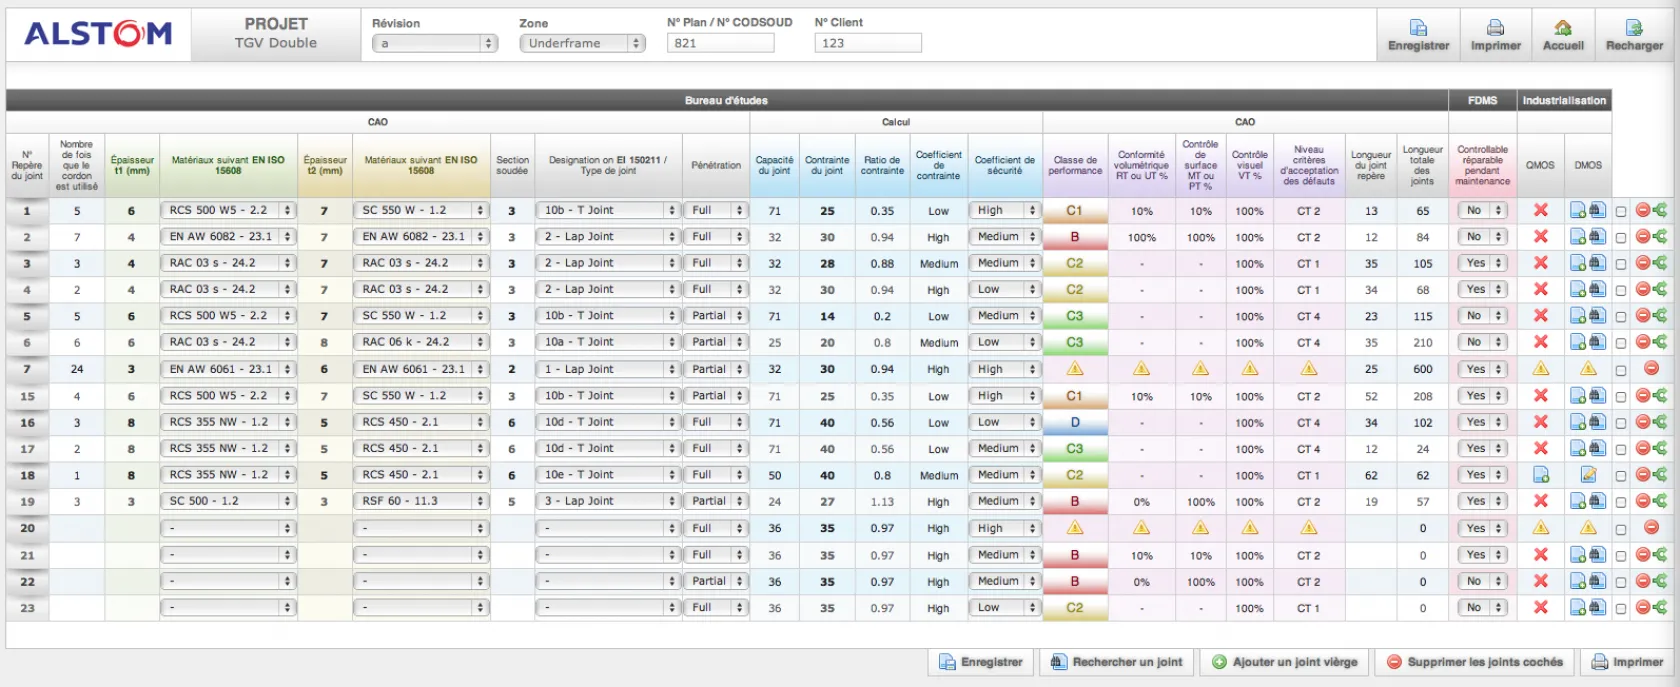Click the FDMS column group header
Image resolution: width=1680 pixels, height=687 pixels.
coord(1481,100)
